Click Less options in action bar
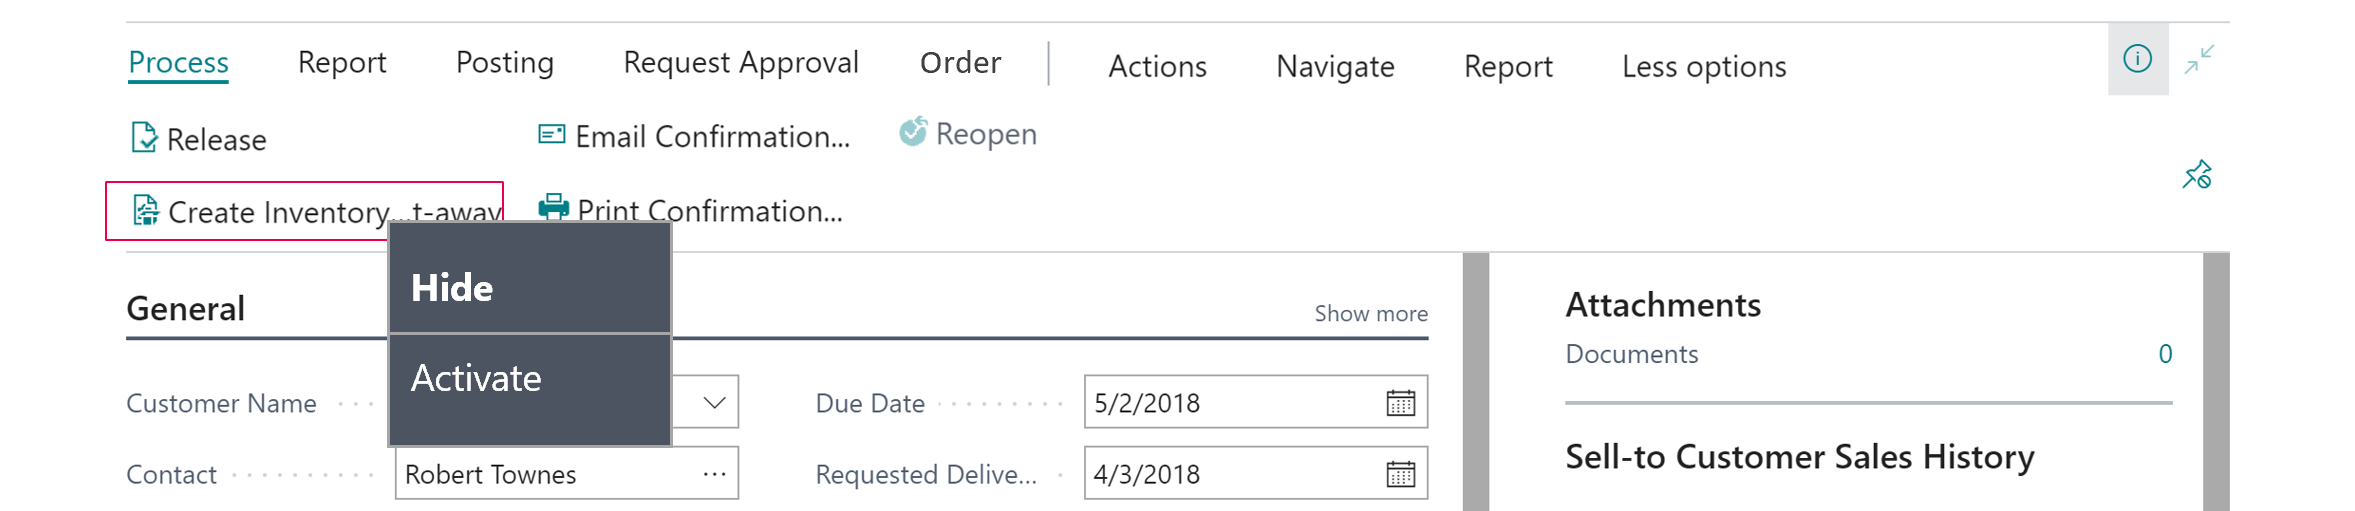Image resolution: width=2355 pixels, height=511 pixels. coord(1704,66)
